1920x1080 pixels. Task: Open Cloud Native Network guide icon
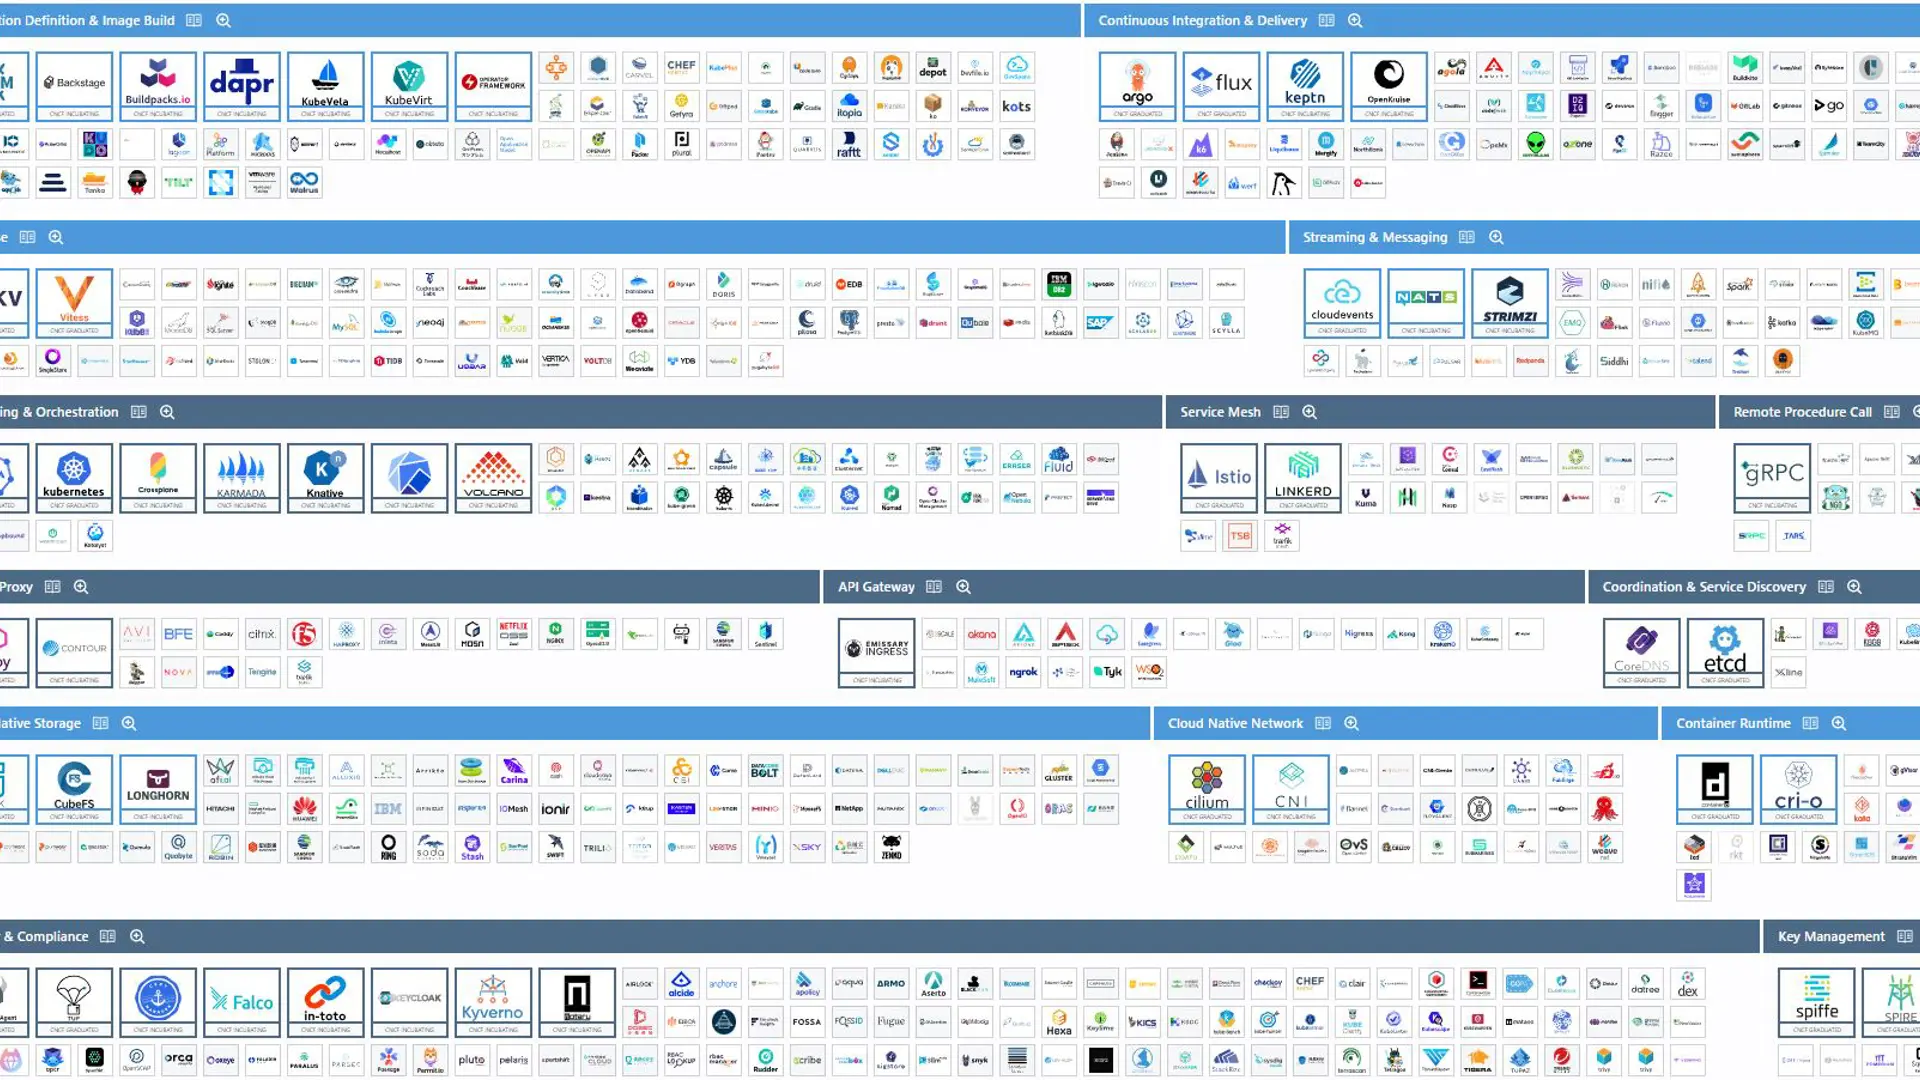1323,723
